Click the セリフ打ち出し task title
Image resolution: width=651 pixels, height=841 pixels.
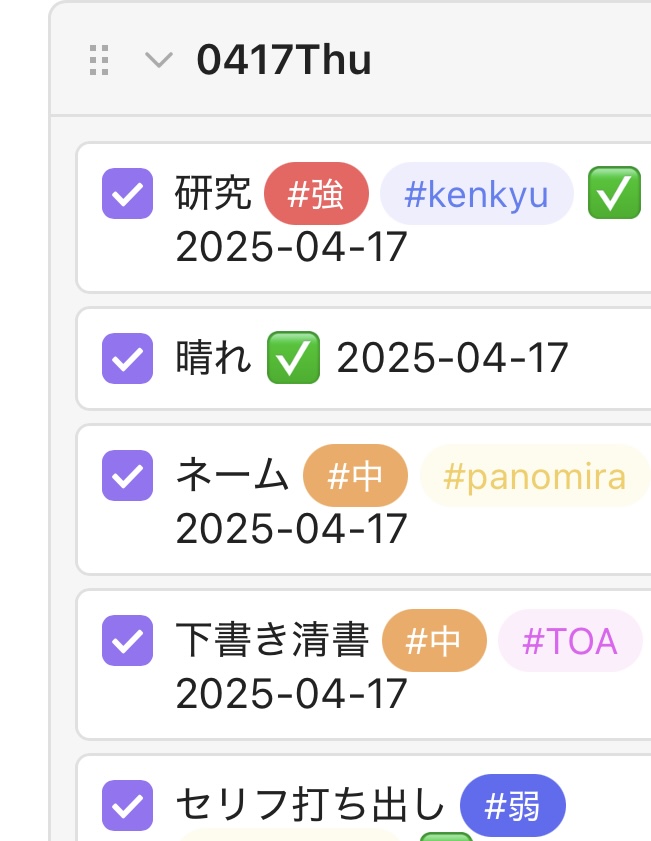point(310,805)
